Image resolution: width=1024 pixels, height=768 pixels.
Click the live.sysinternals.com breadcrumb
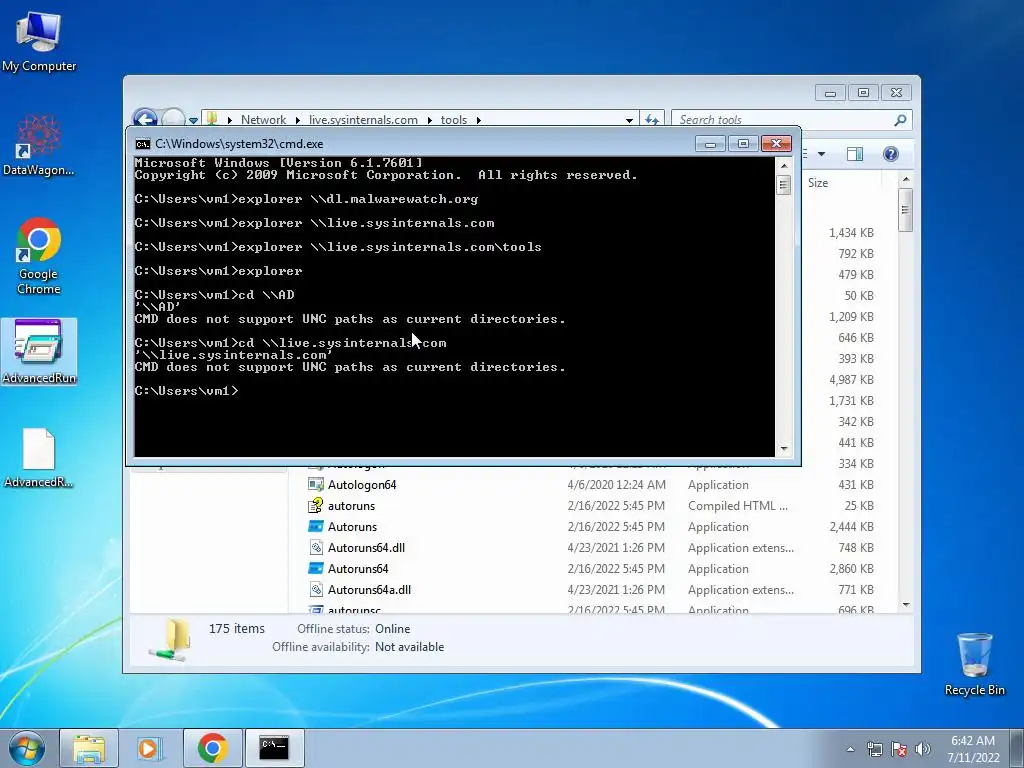pos(363,120)
